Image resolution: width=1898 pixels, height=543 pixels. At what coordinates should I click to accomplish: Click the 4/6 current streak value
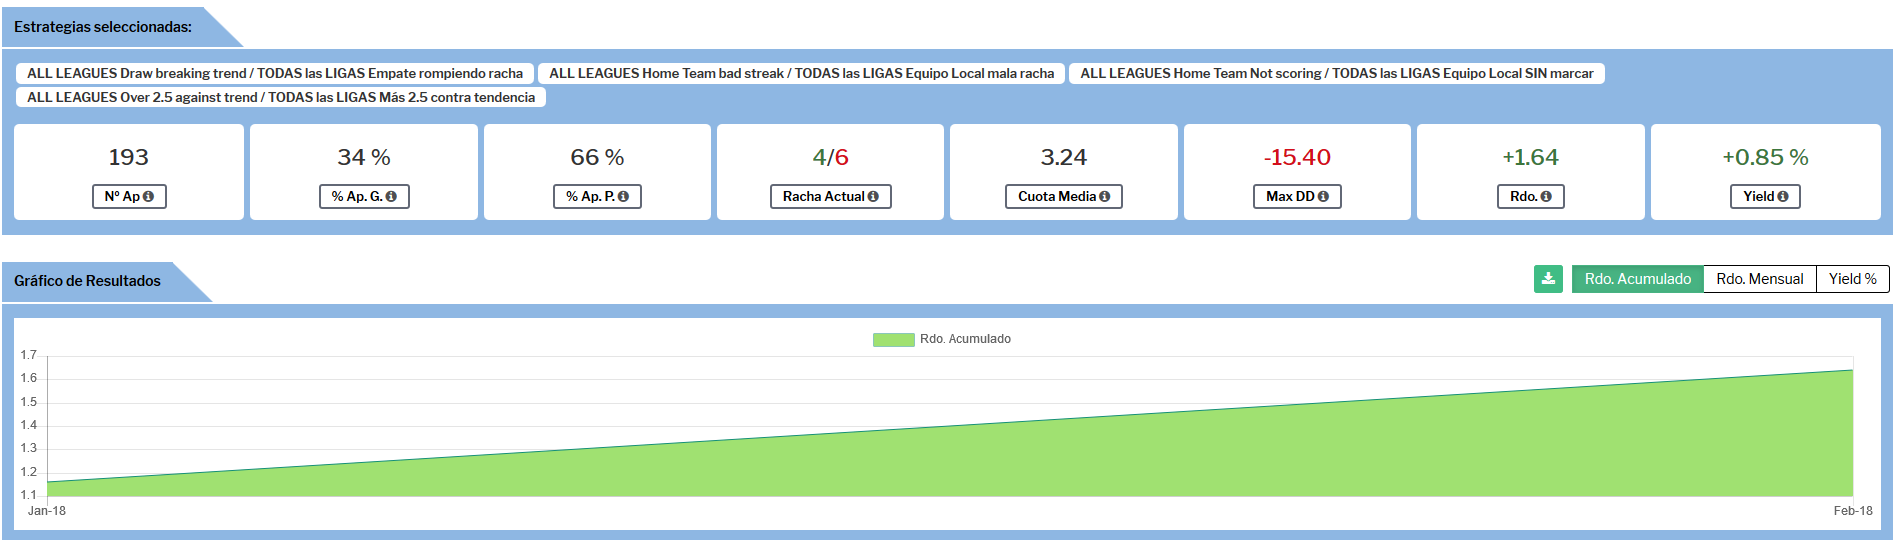(x=830, y=157)
